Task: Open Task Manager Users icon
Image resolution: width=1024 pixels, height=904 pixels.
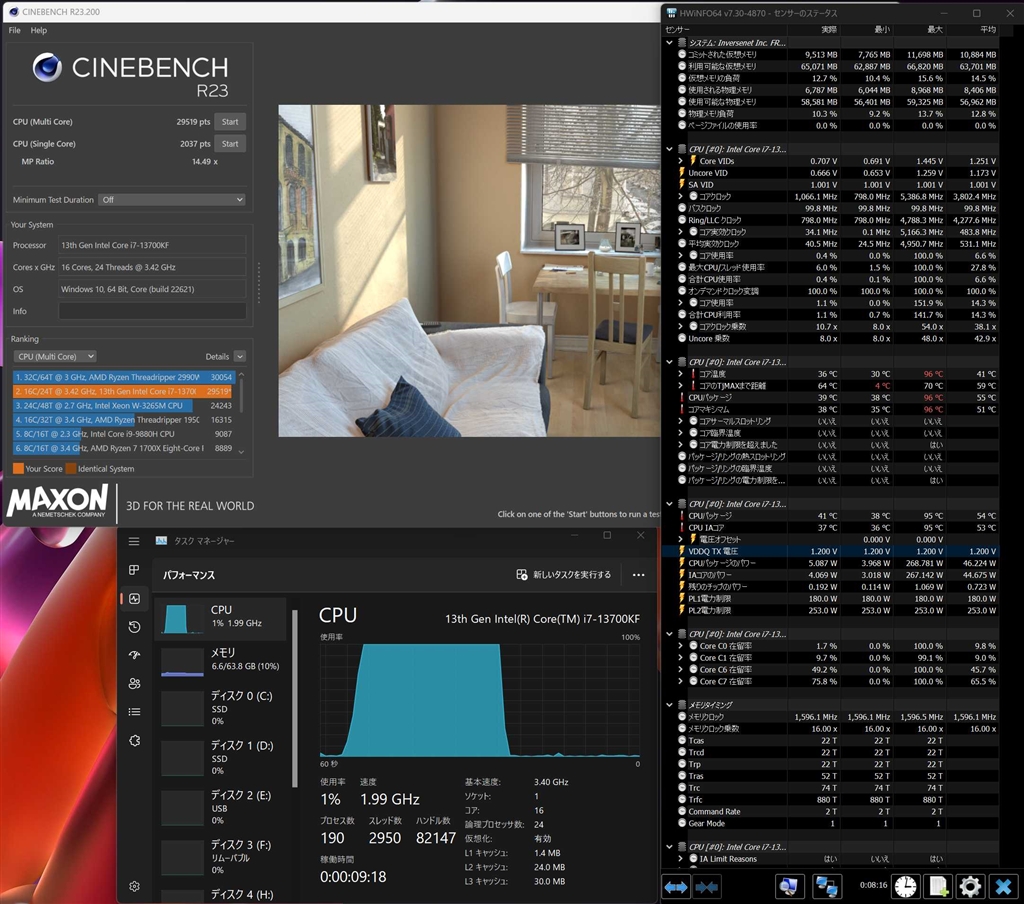Action: pyautogui.click(x=135, y=684)
